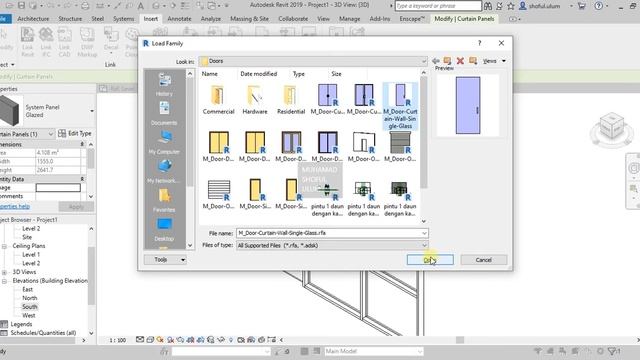Click the Project Browser vertical scrollbar

coord(91,276)
